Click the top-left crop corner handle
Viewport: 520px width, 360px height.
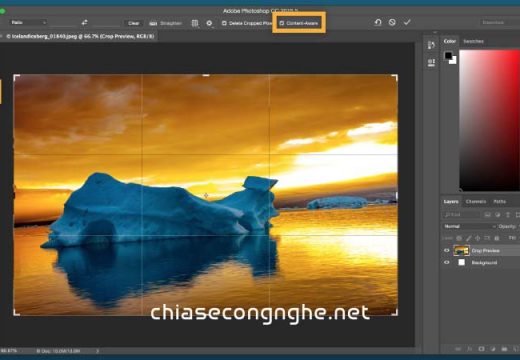point(16,77)
